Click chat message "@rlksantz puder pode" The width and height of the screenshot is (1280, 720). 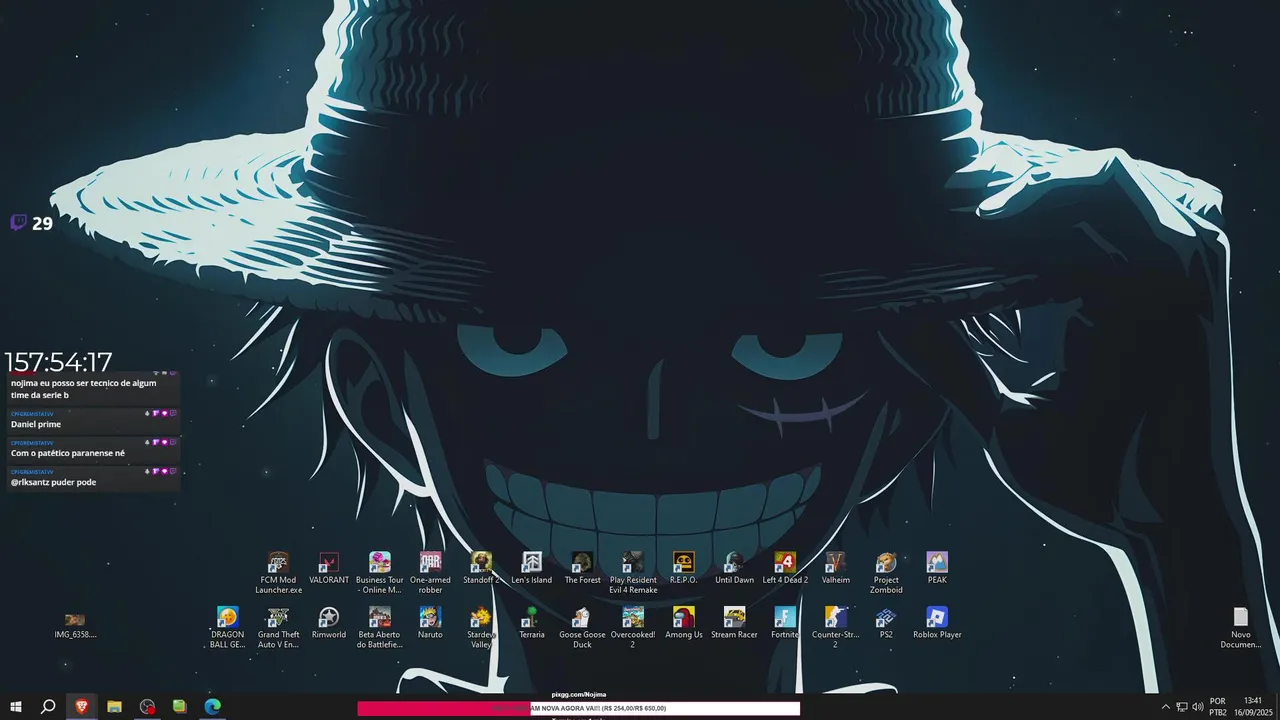coord(53,482)
